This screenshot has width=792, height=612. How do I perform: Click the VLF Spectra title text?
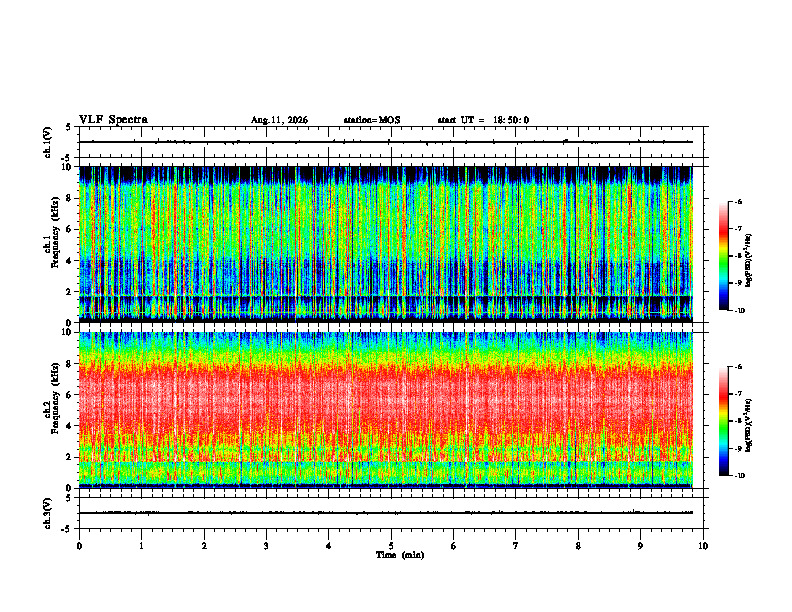tap(113, 120)
